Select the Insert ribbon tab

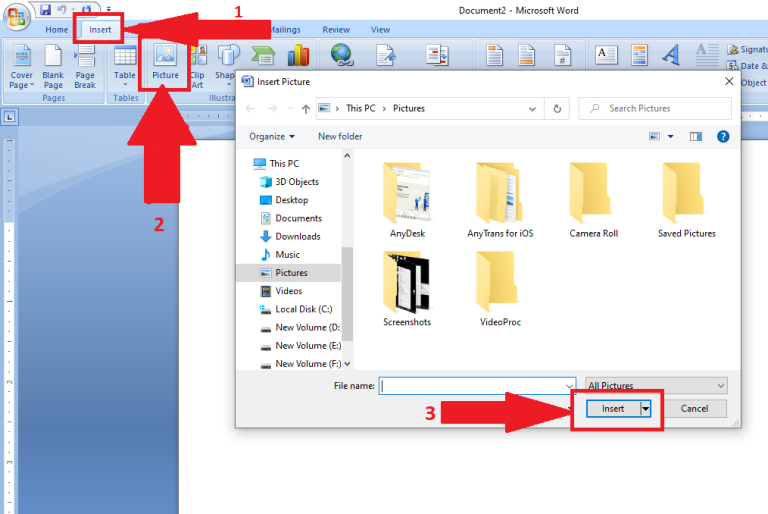click(x=100, y=29)
